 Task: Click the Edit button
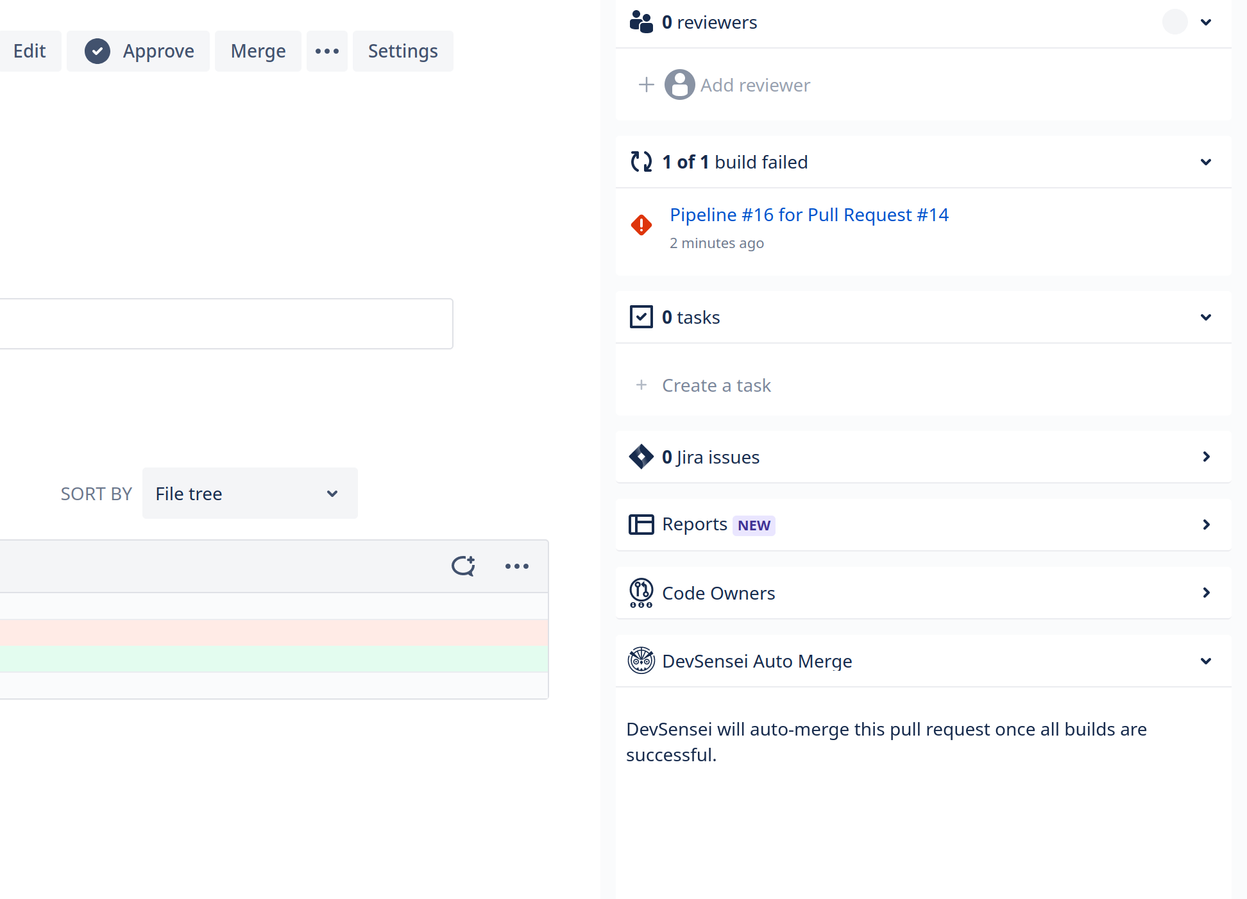tap(29, 51)
